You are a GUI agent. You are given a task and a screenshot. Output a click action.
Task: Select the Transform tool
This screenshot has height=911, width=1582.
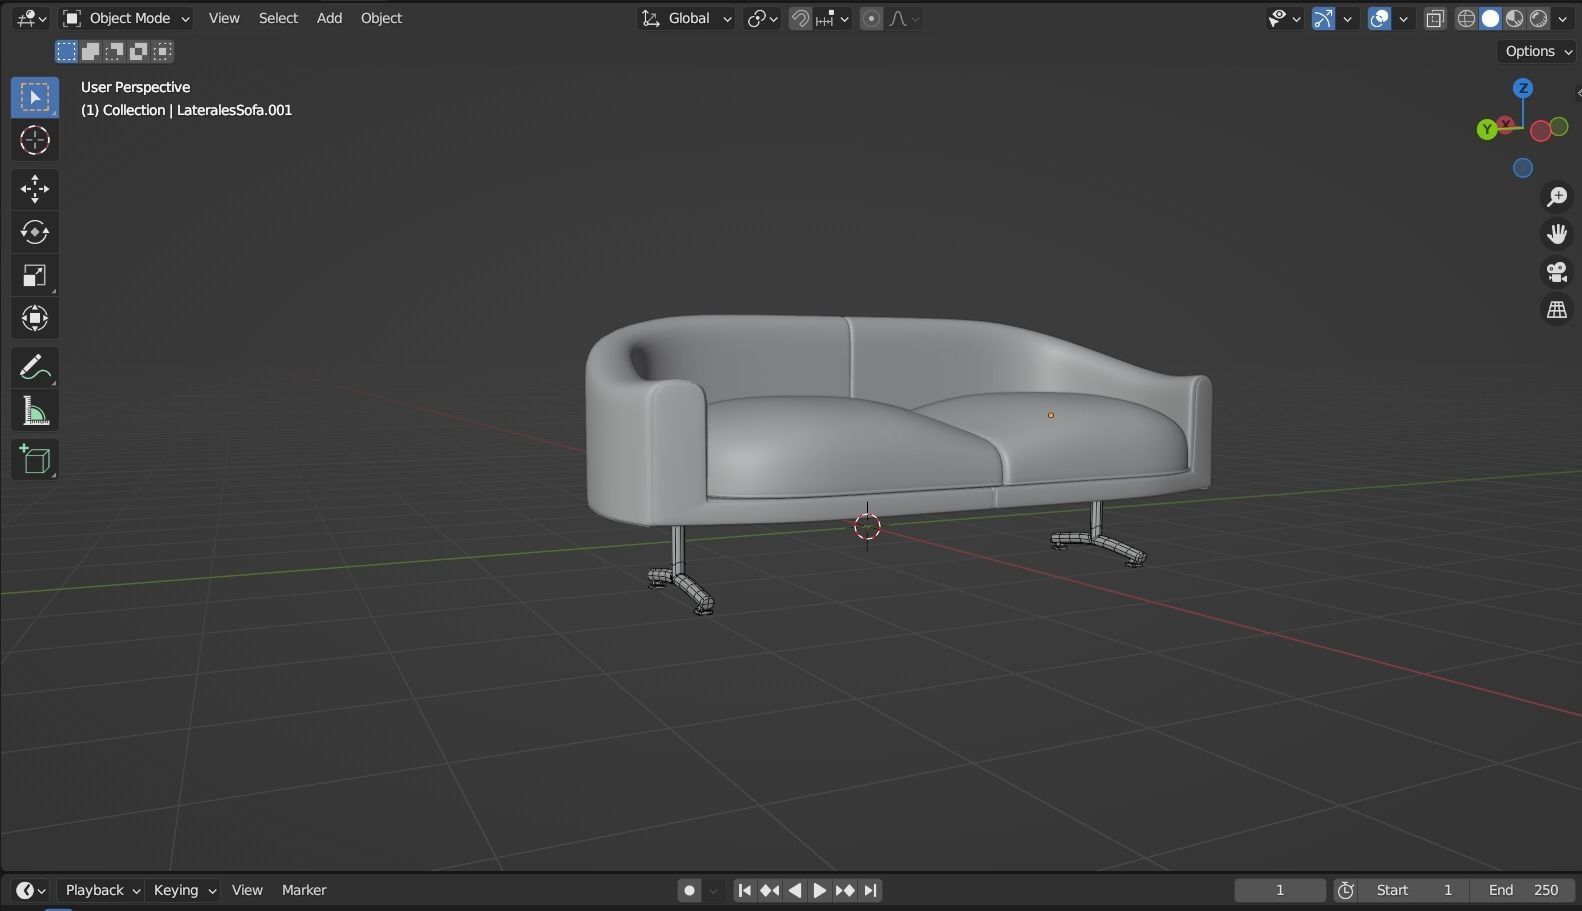[35, 319]
